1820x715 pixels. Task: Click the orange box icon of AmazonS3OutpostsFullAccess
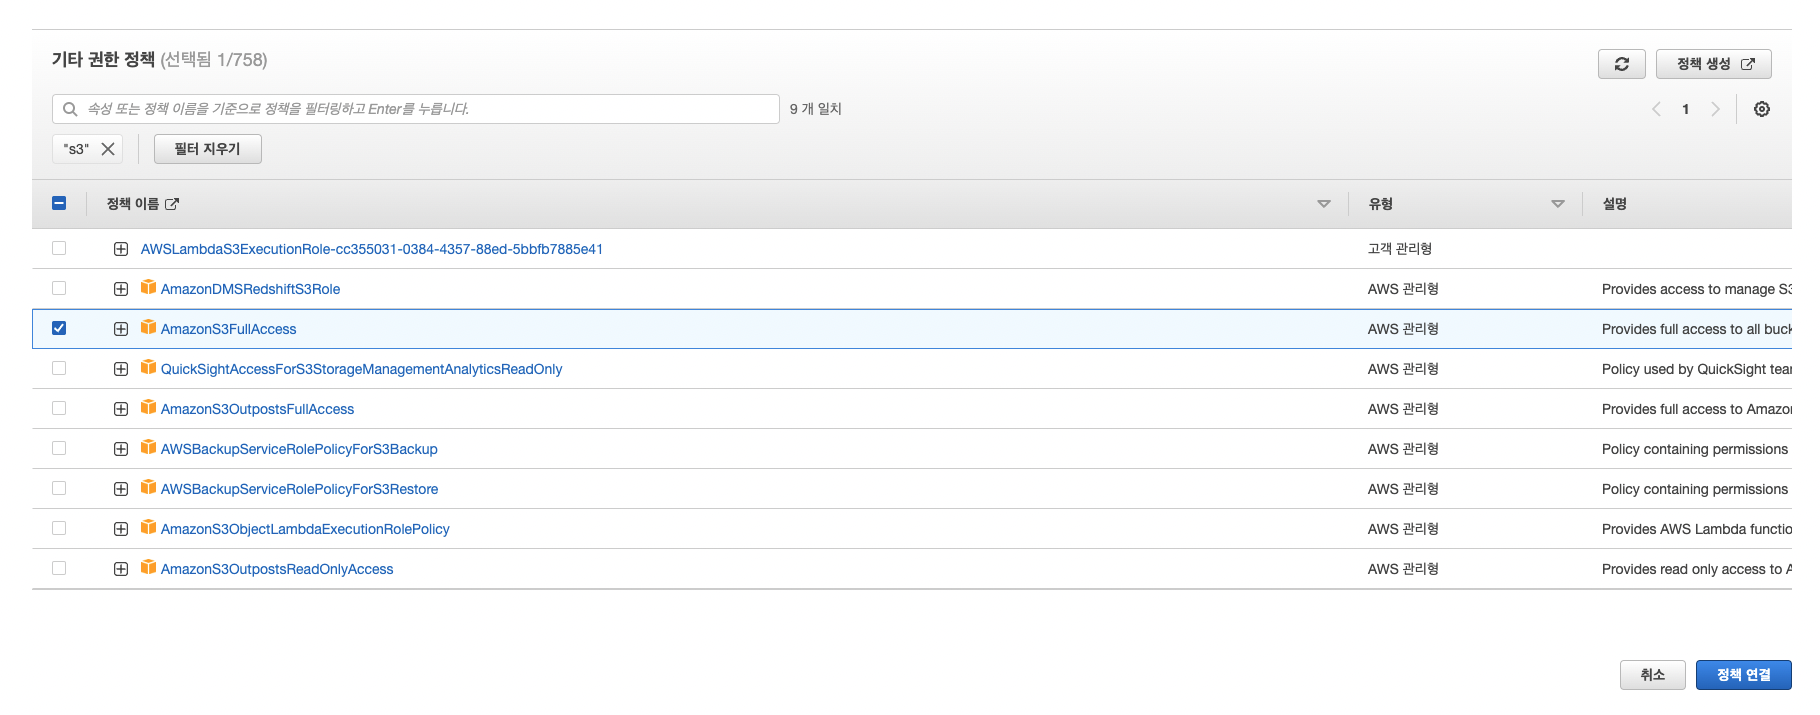[x=148, y=408]
